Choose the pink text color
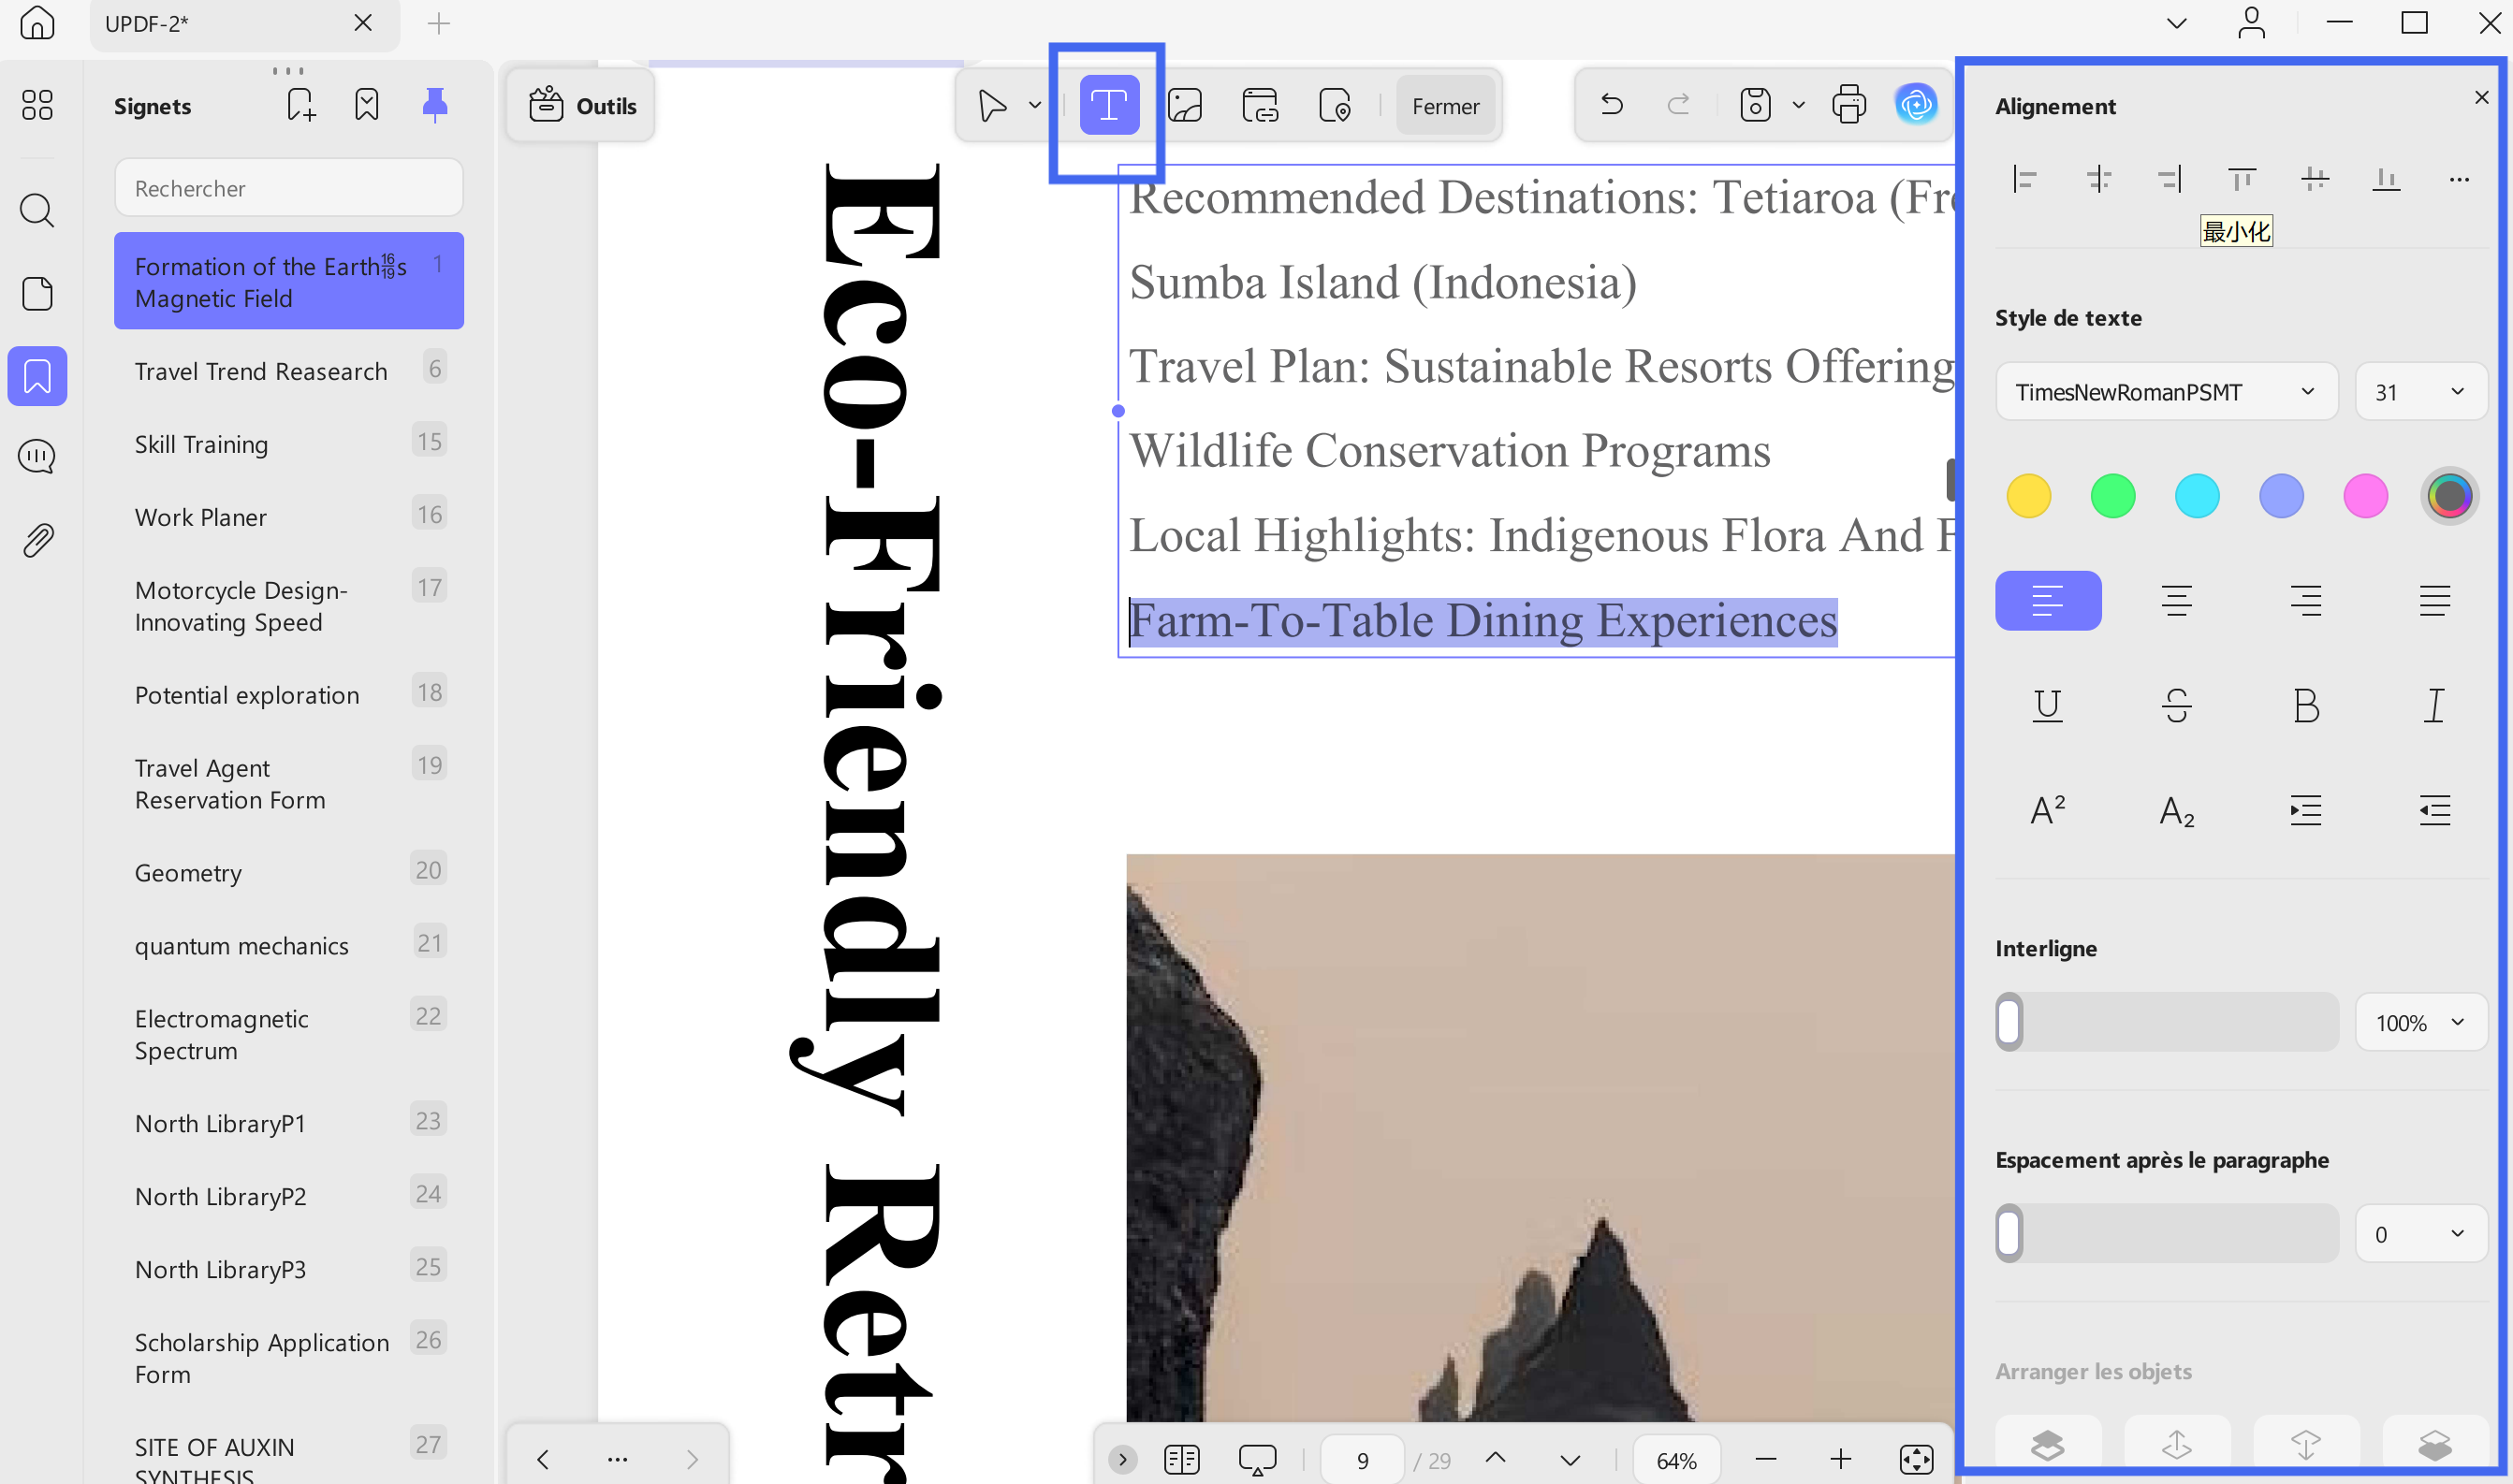The height and width of the screenshot is (1484, 2513). click(x=2365, y=496)
